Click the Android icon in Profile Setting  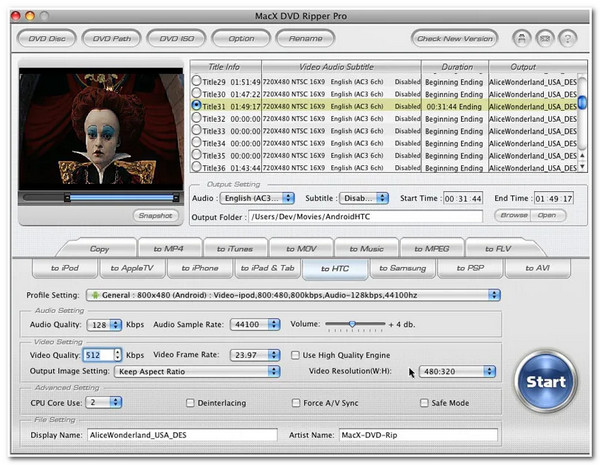tap(95, 295)
